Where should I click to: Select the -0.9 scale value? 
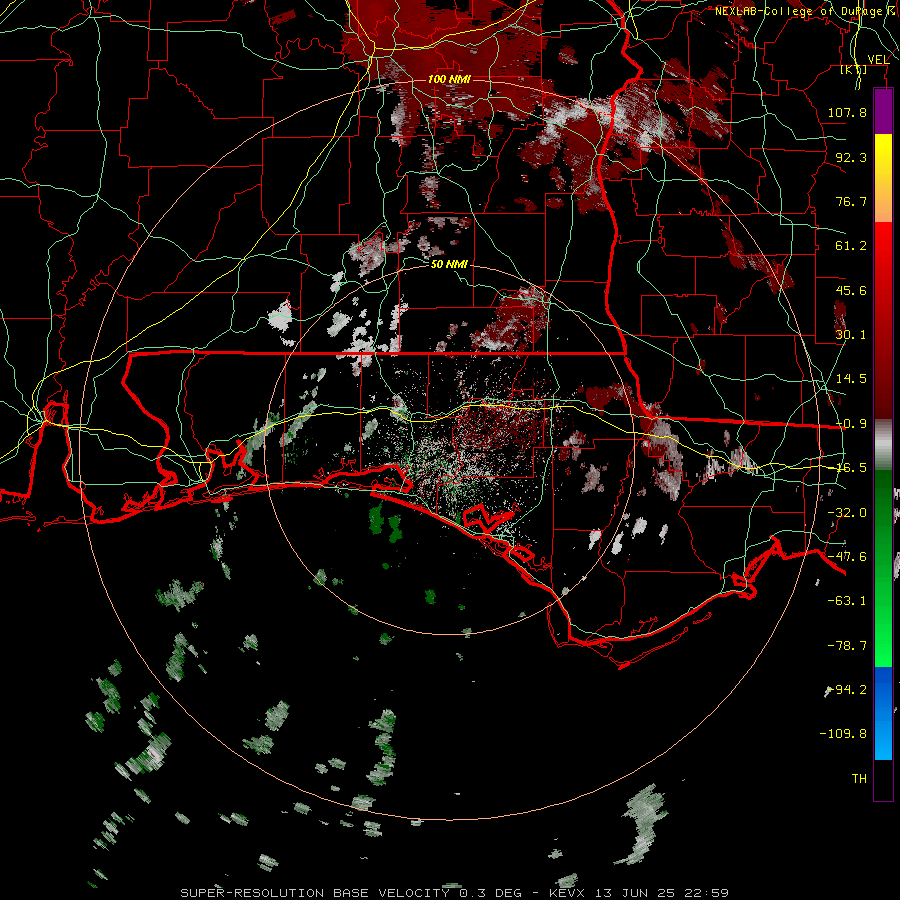(851, 424)
